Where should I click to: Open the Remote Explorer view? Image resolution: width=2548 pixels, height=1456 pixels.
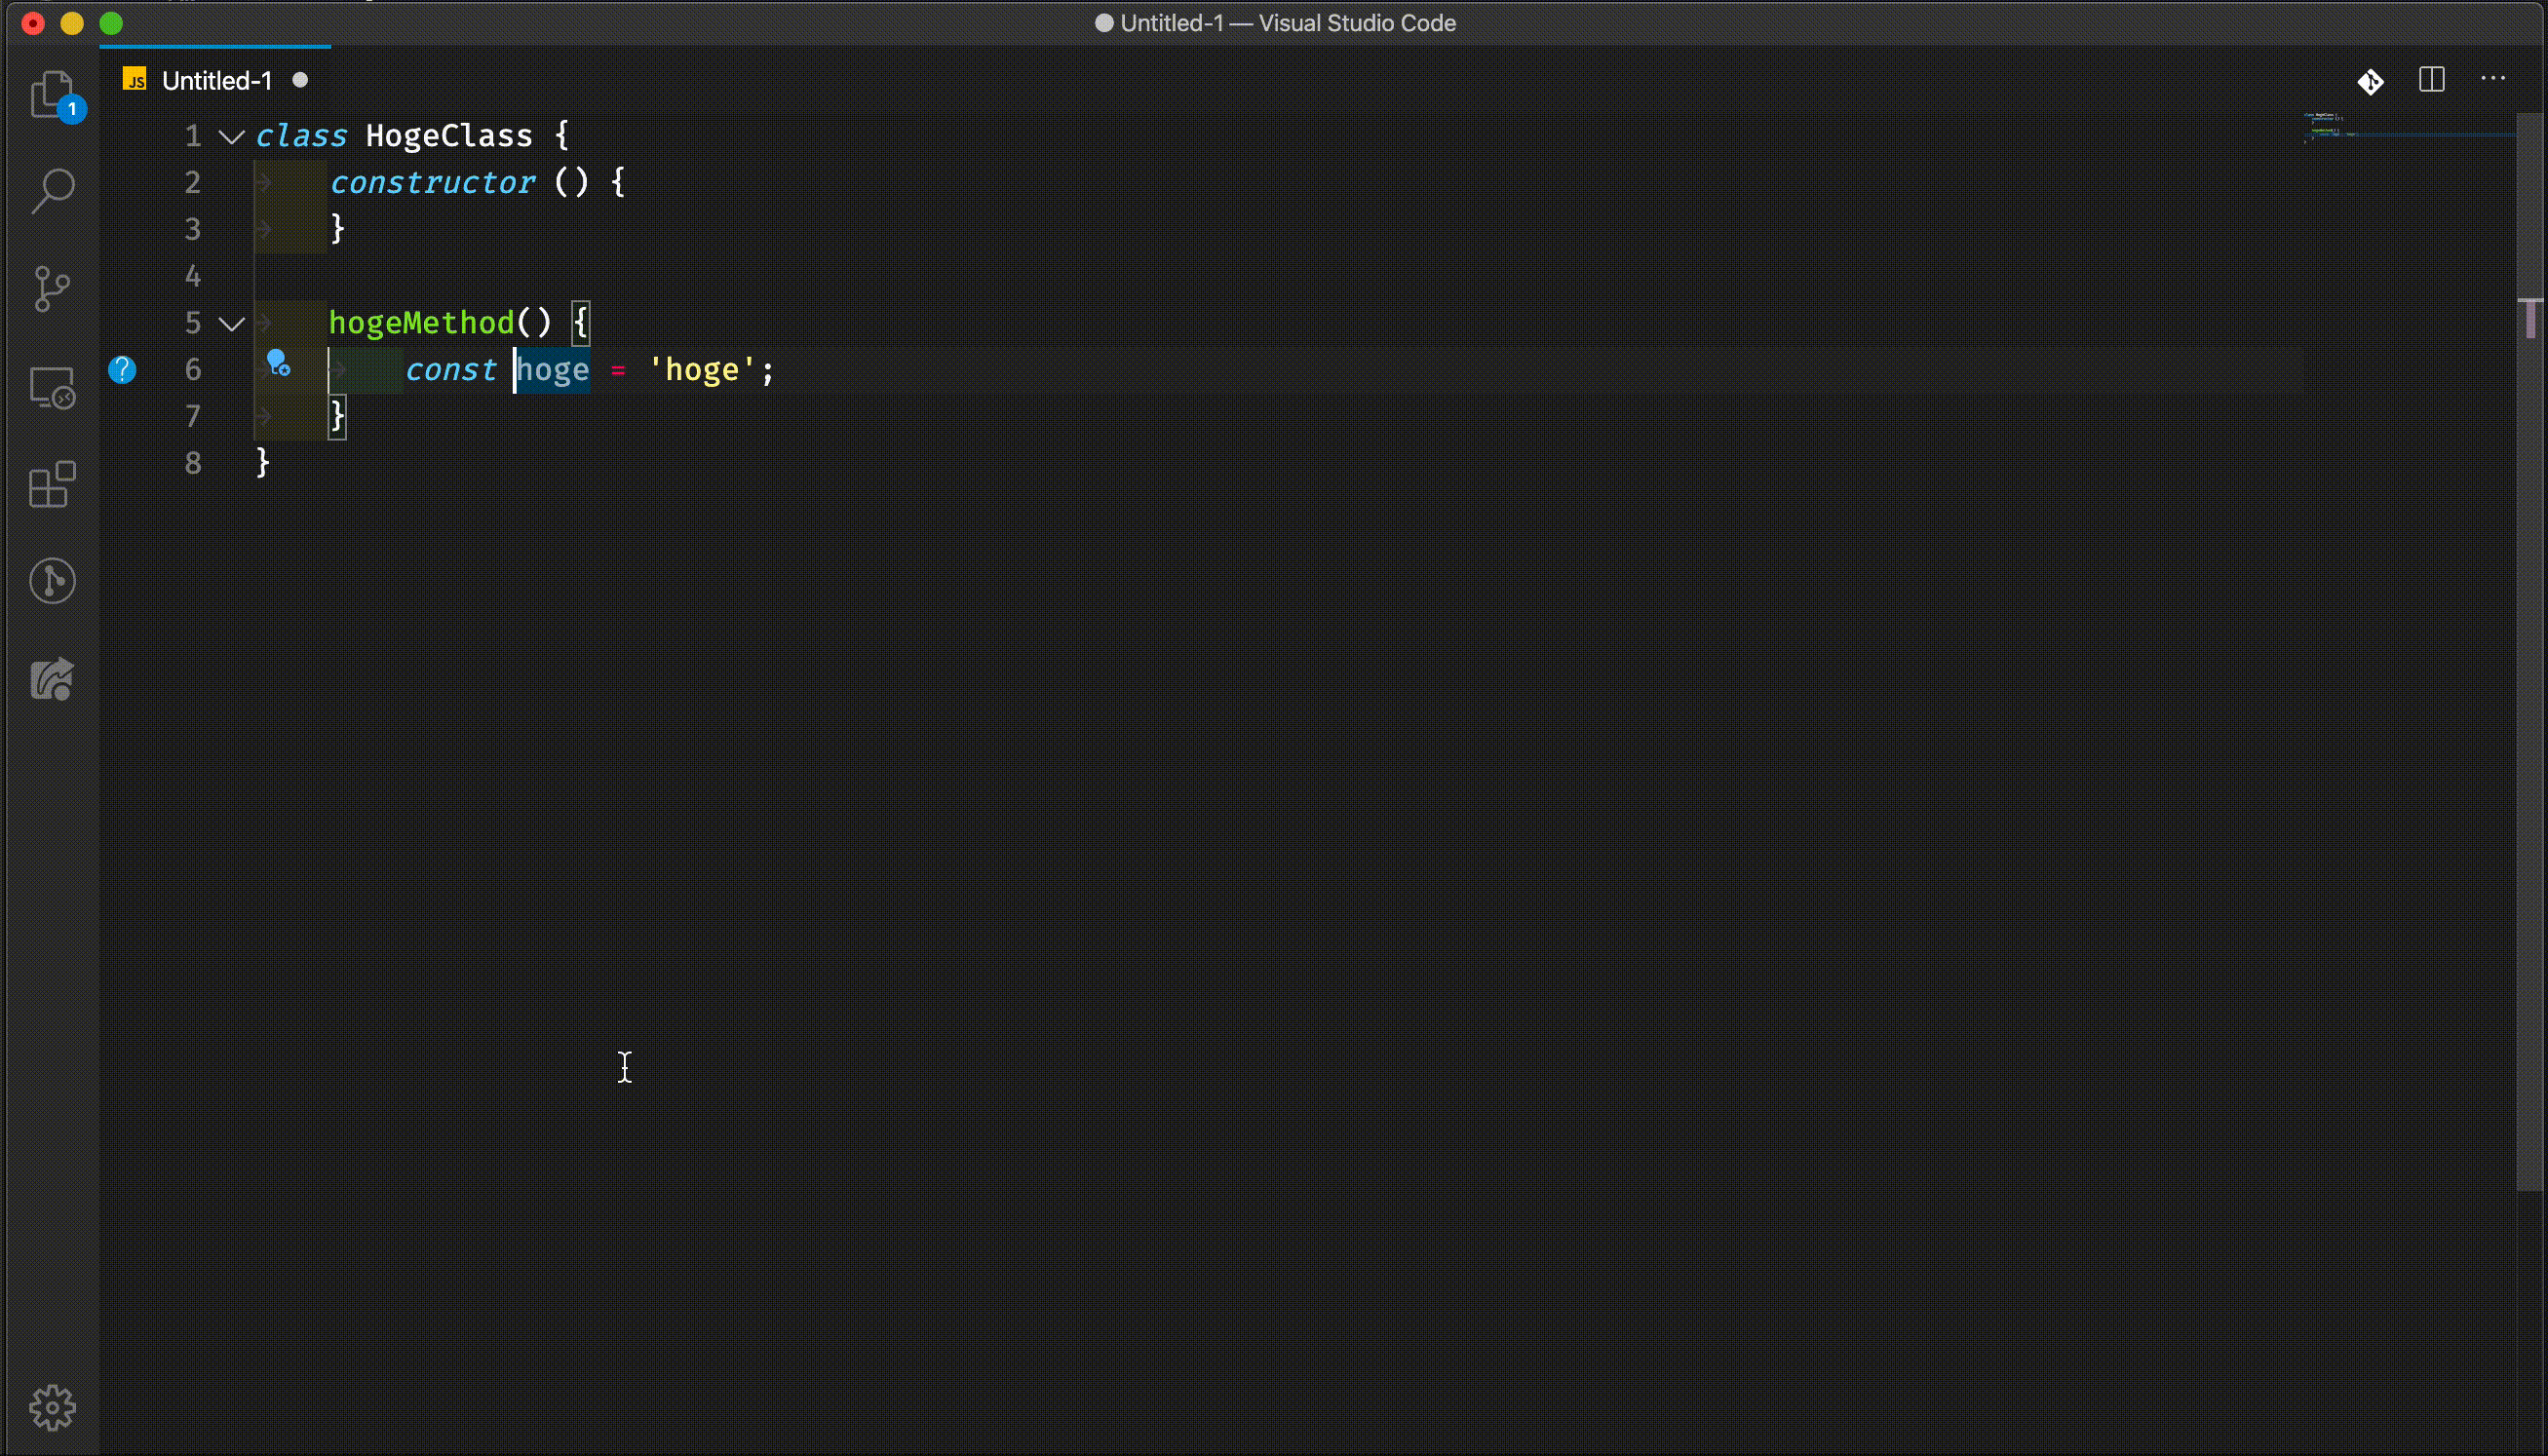tap(52, 387)
